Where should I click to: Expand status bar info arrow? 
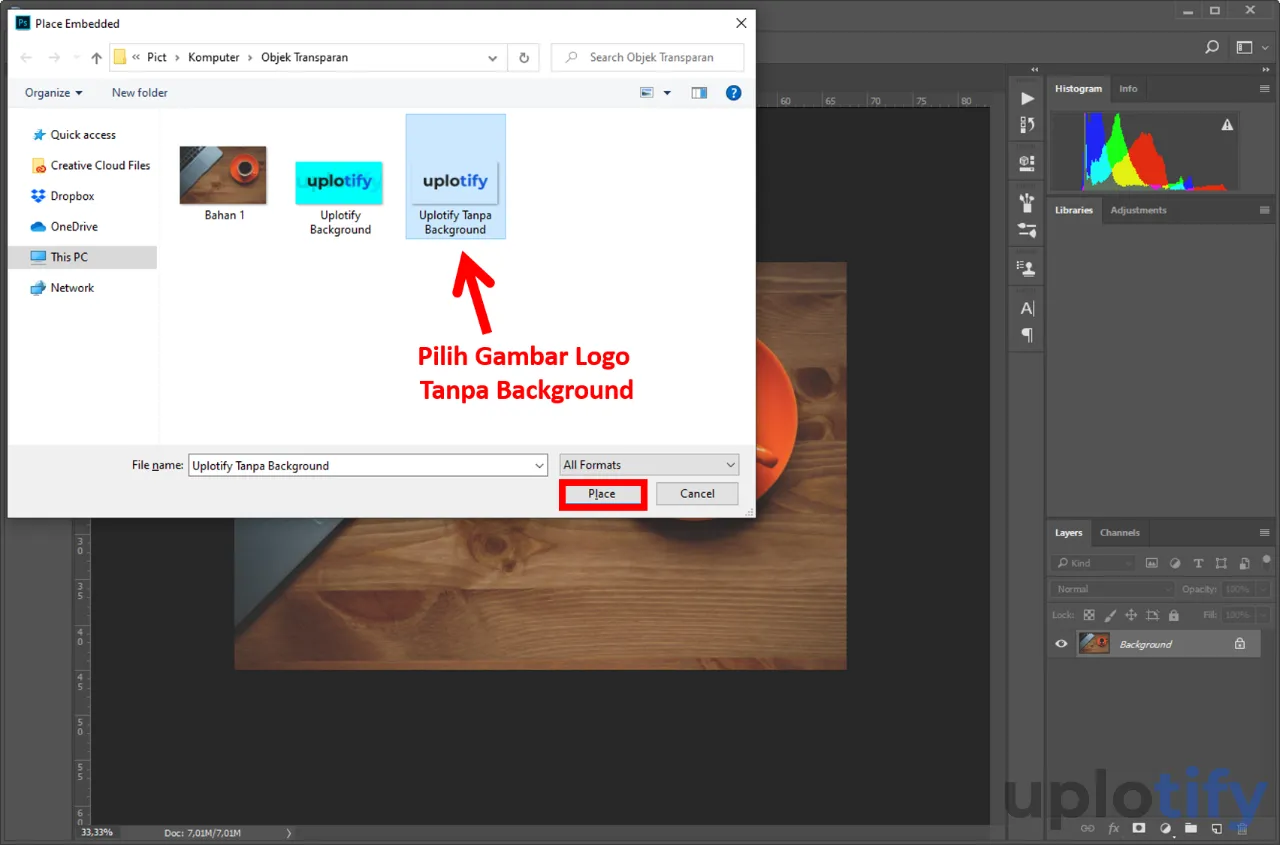click(289, 832)
